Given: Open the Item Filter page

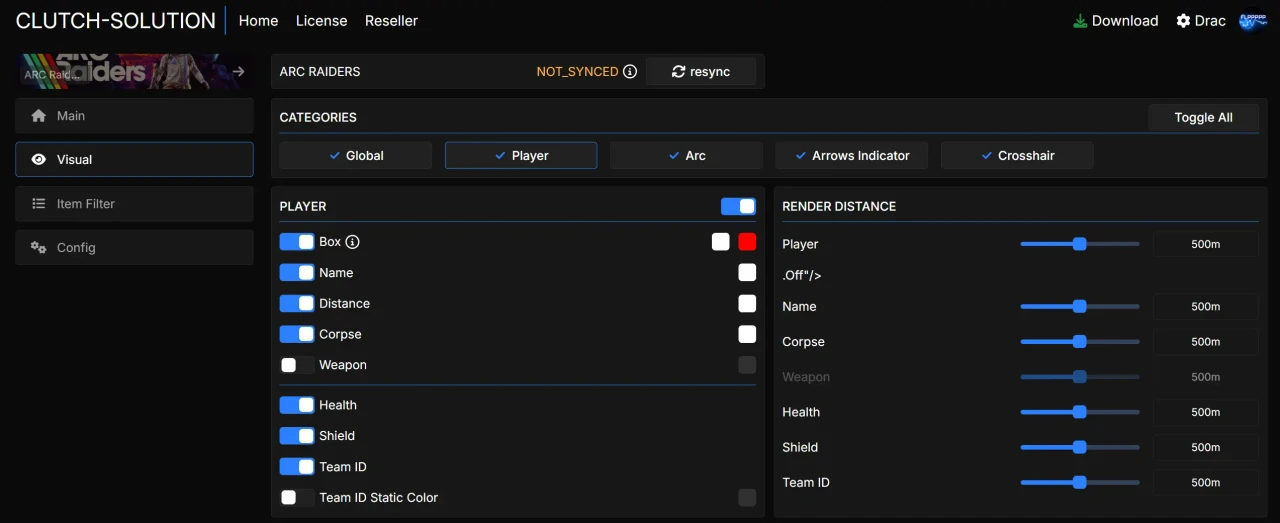Looking at the screenshot, I should coord(134,204).
